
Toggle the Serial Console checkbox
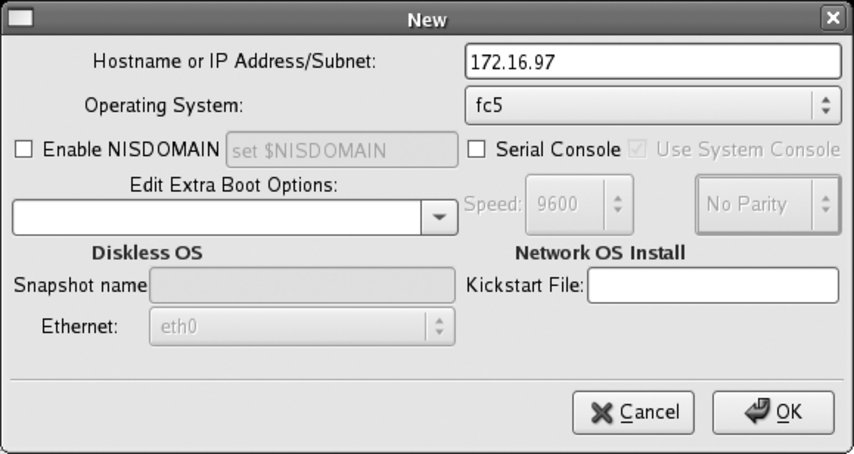point(478,150)
